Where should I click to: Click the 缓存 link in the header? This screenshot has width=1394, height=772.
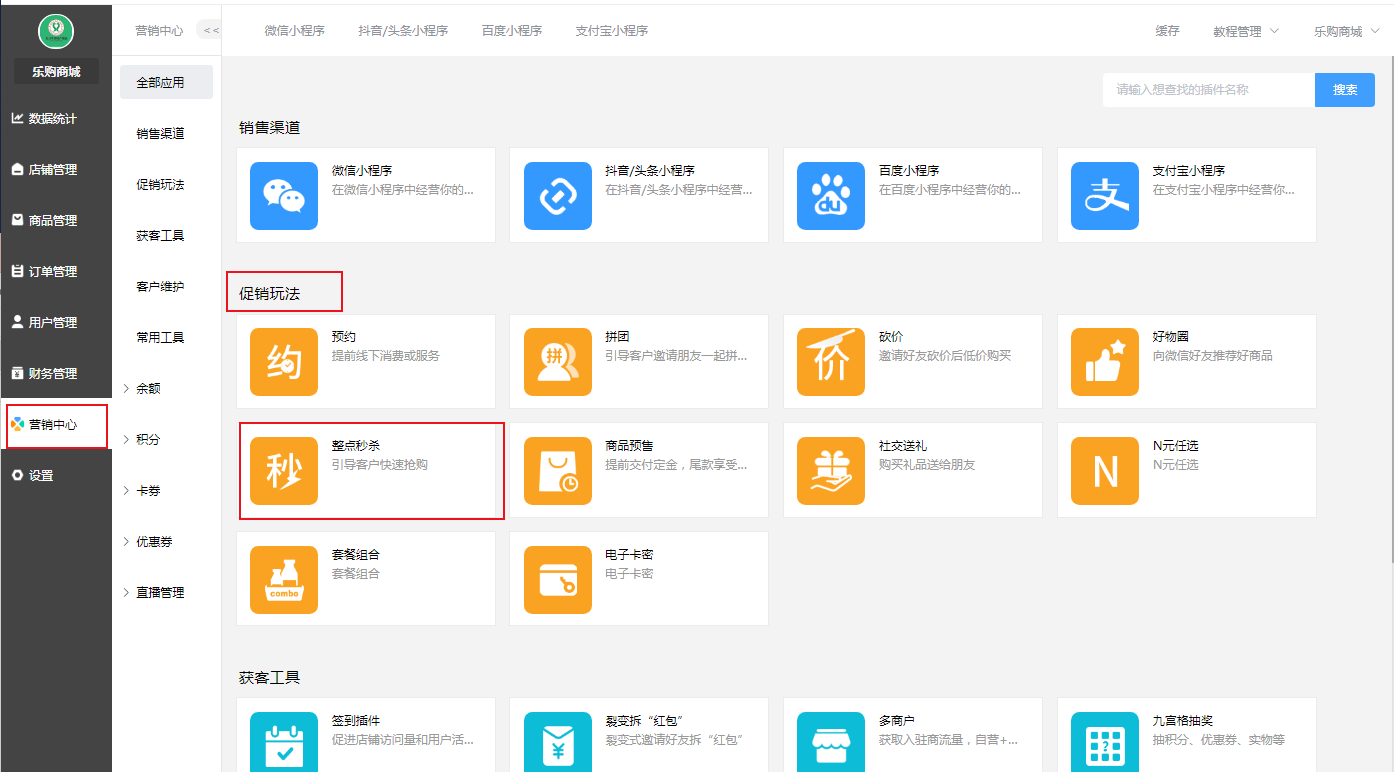(1167, 31)
